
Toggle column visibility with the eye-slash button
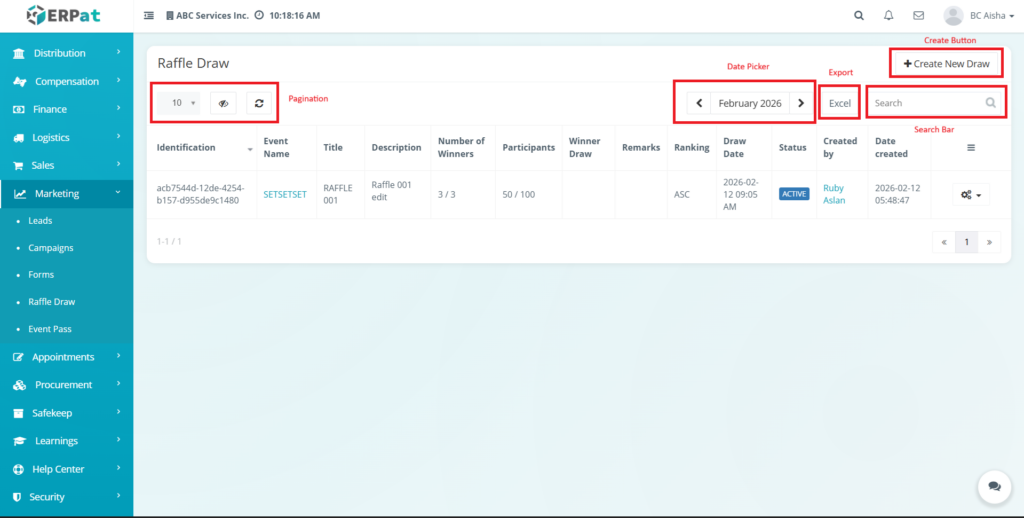pyautogui.click(x=224, y=103)
